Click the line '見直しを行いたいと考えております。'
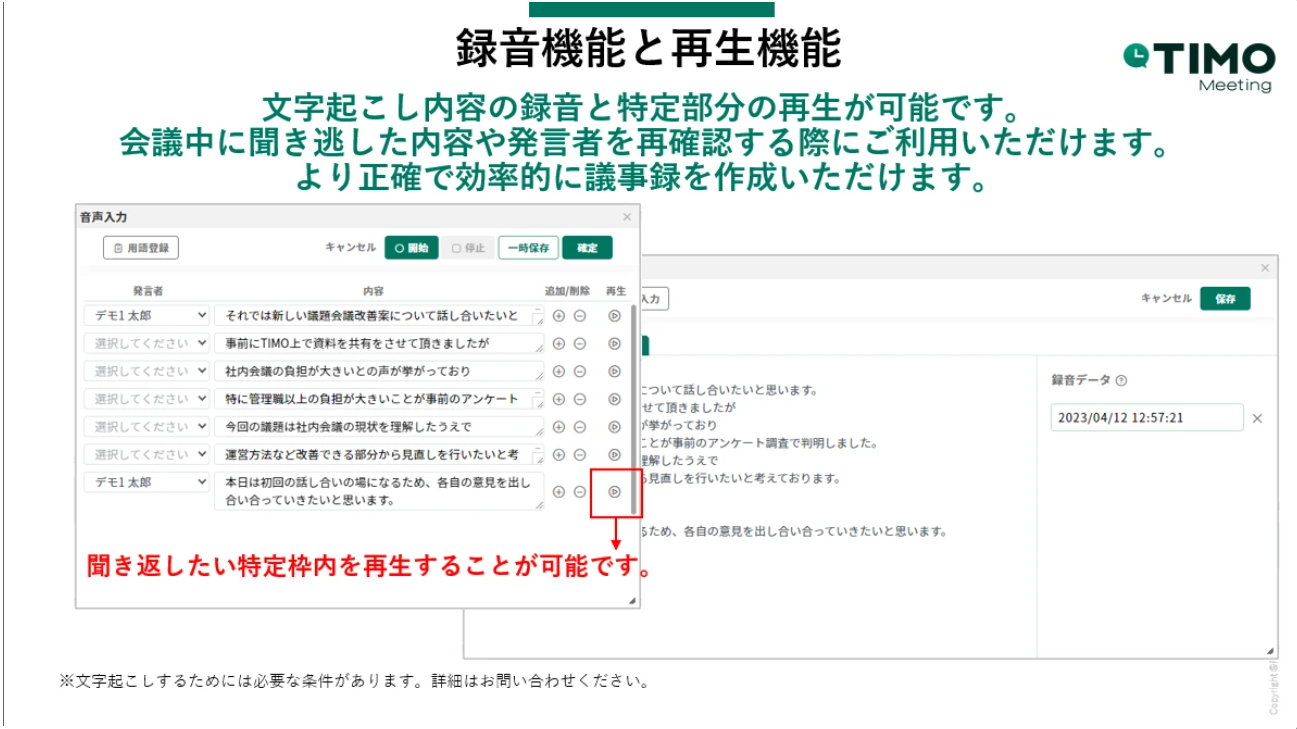Screen dimensions: 1297x729 (x=745, y=478)
